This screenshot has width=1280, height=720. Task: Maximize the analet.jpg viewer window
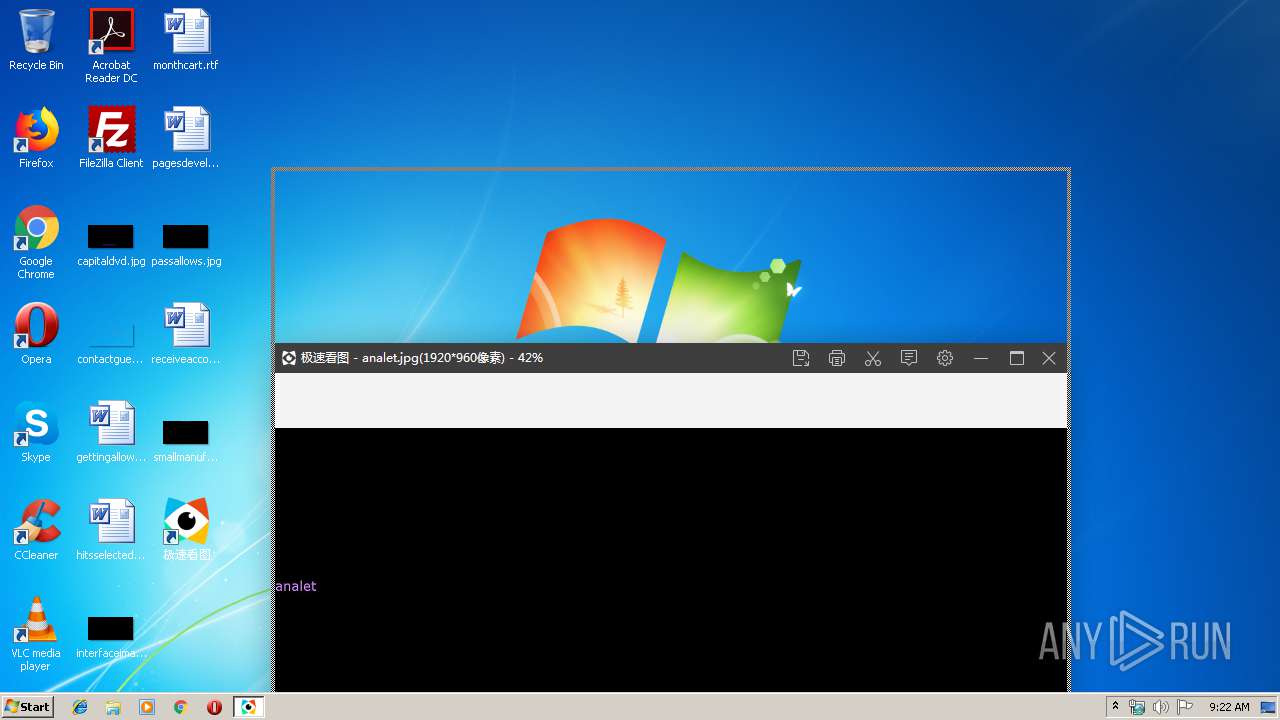point(1017,358)
